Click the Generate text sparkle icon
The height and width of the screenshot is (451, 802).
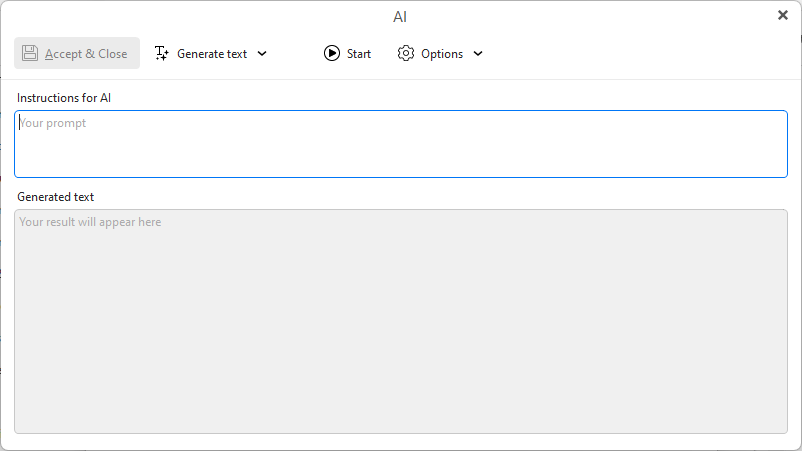(x=162, y=53)
